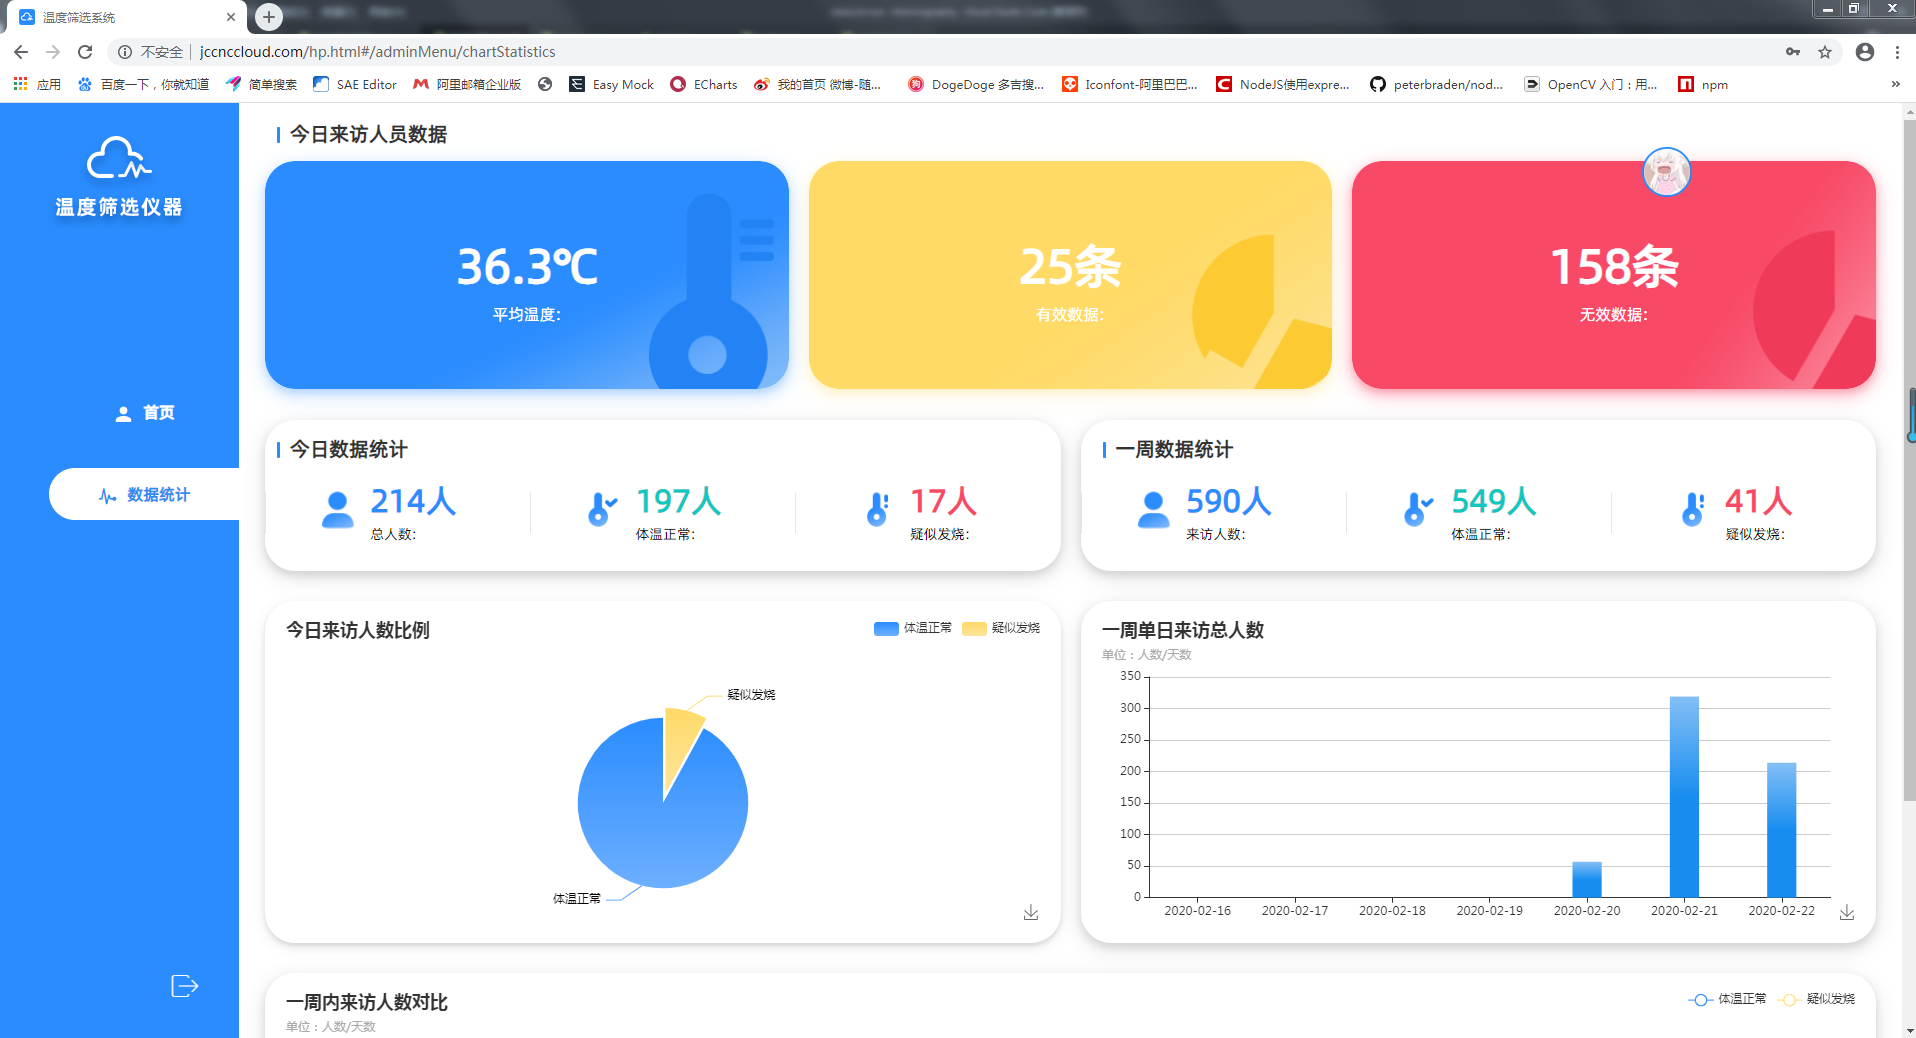The height and width of the screenshot is (1038, 1916).
Task: Reload the page
Action: pos(85,52)
